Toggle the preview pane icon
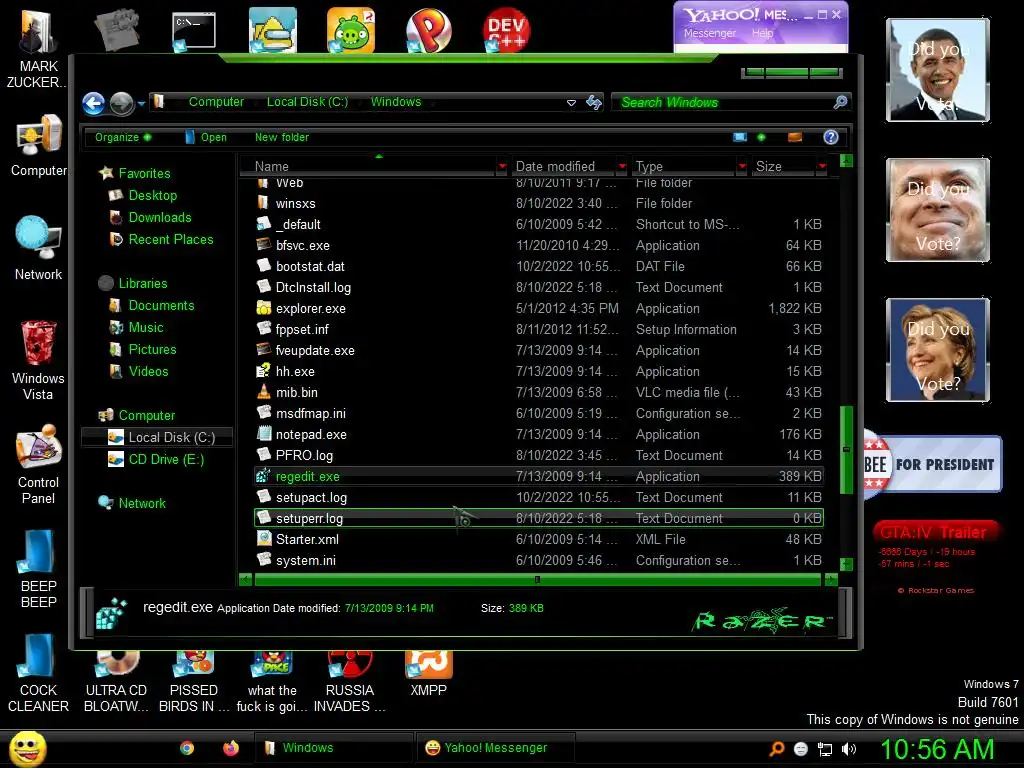This screenshot has width=1024, height=768. (795, 137)
